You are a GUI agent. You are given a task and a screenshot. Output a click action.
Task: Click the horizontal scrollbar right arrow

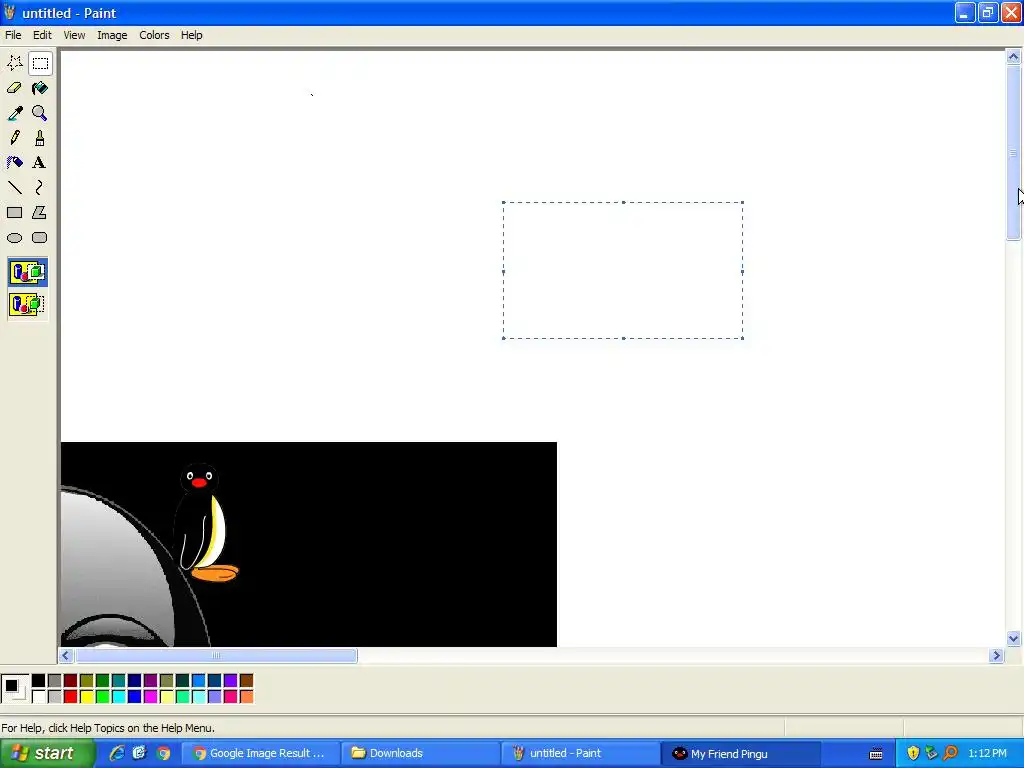996,656
